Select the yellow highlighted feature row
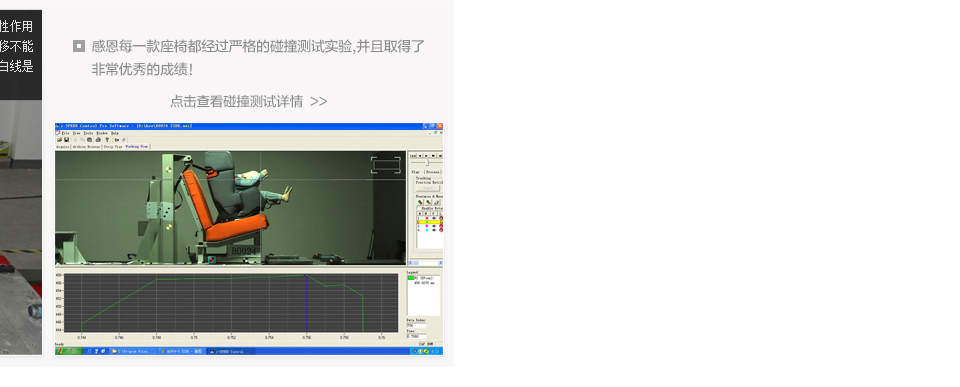The width and height of the screenshot is (960, 387). coord(430,222)
